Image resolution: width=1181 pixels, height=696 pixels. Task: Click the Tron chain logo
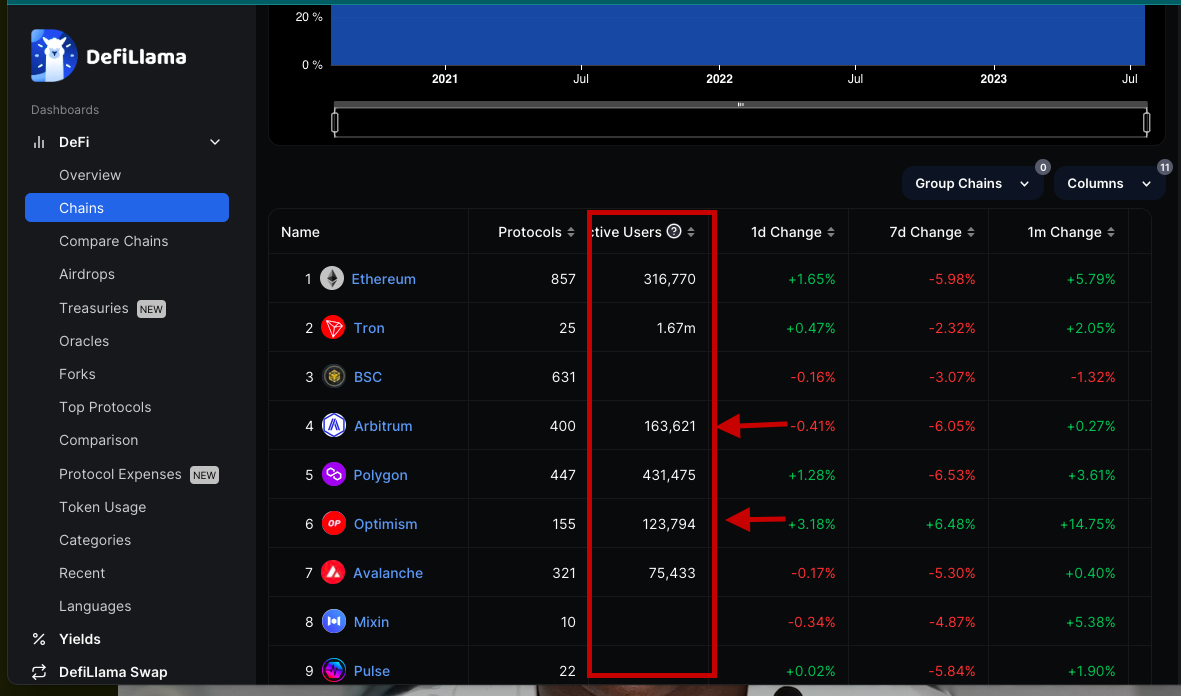(x=333, y=328)
